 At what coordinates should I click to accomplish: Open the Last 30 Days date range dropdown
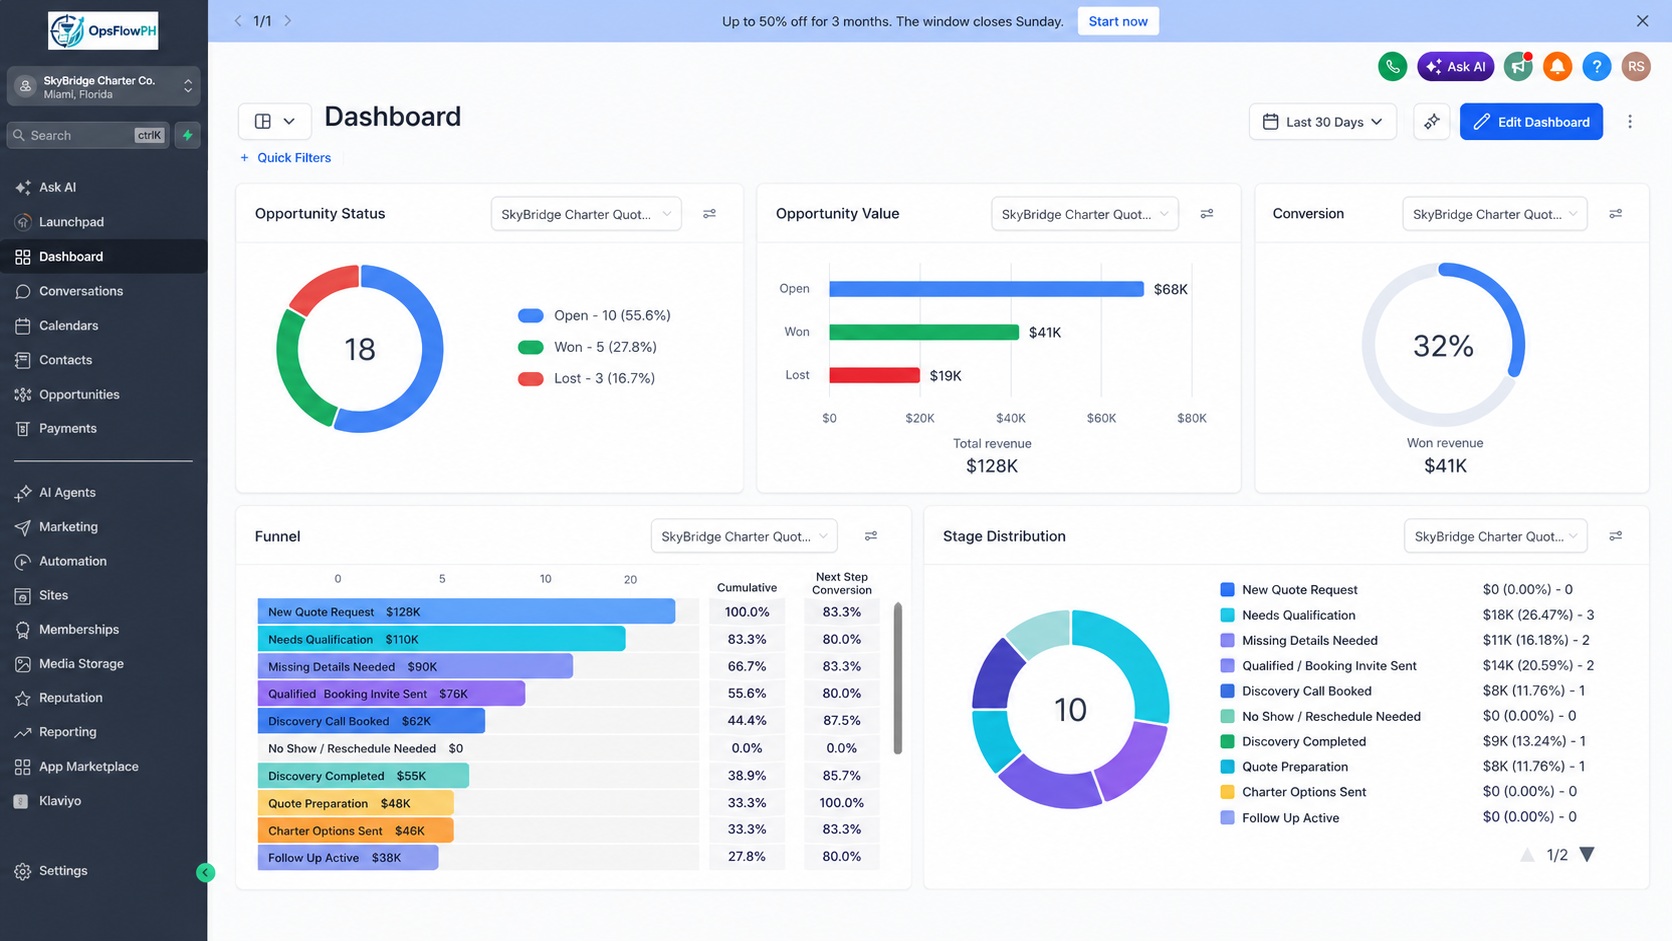click(x=1322, y=121)
